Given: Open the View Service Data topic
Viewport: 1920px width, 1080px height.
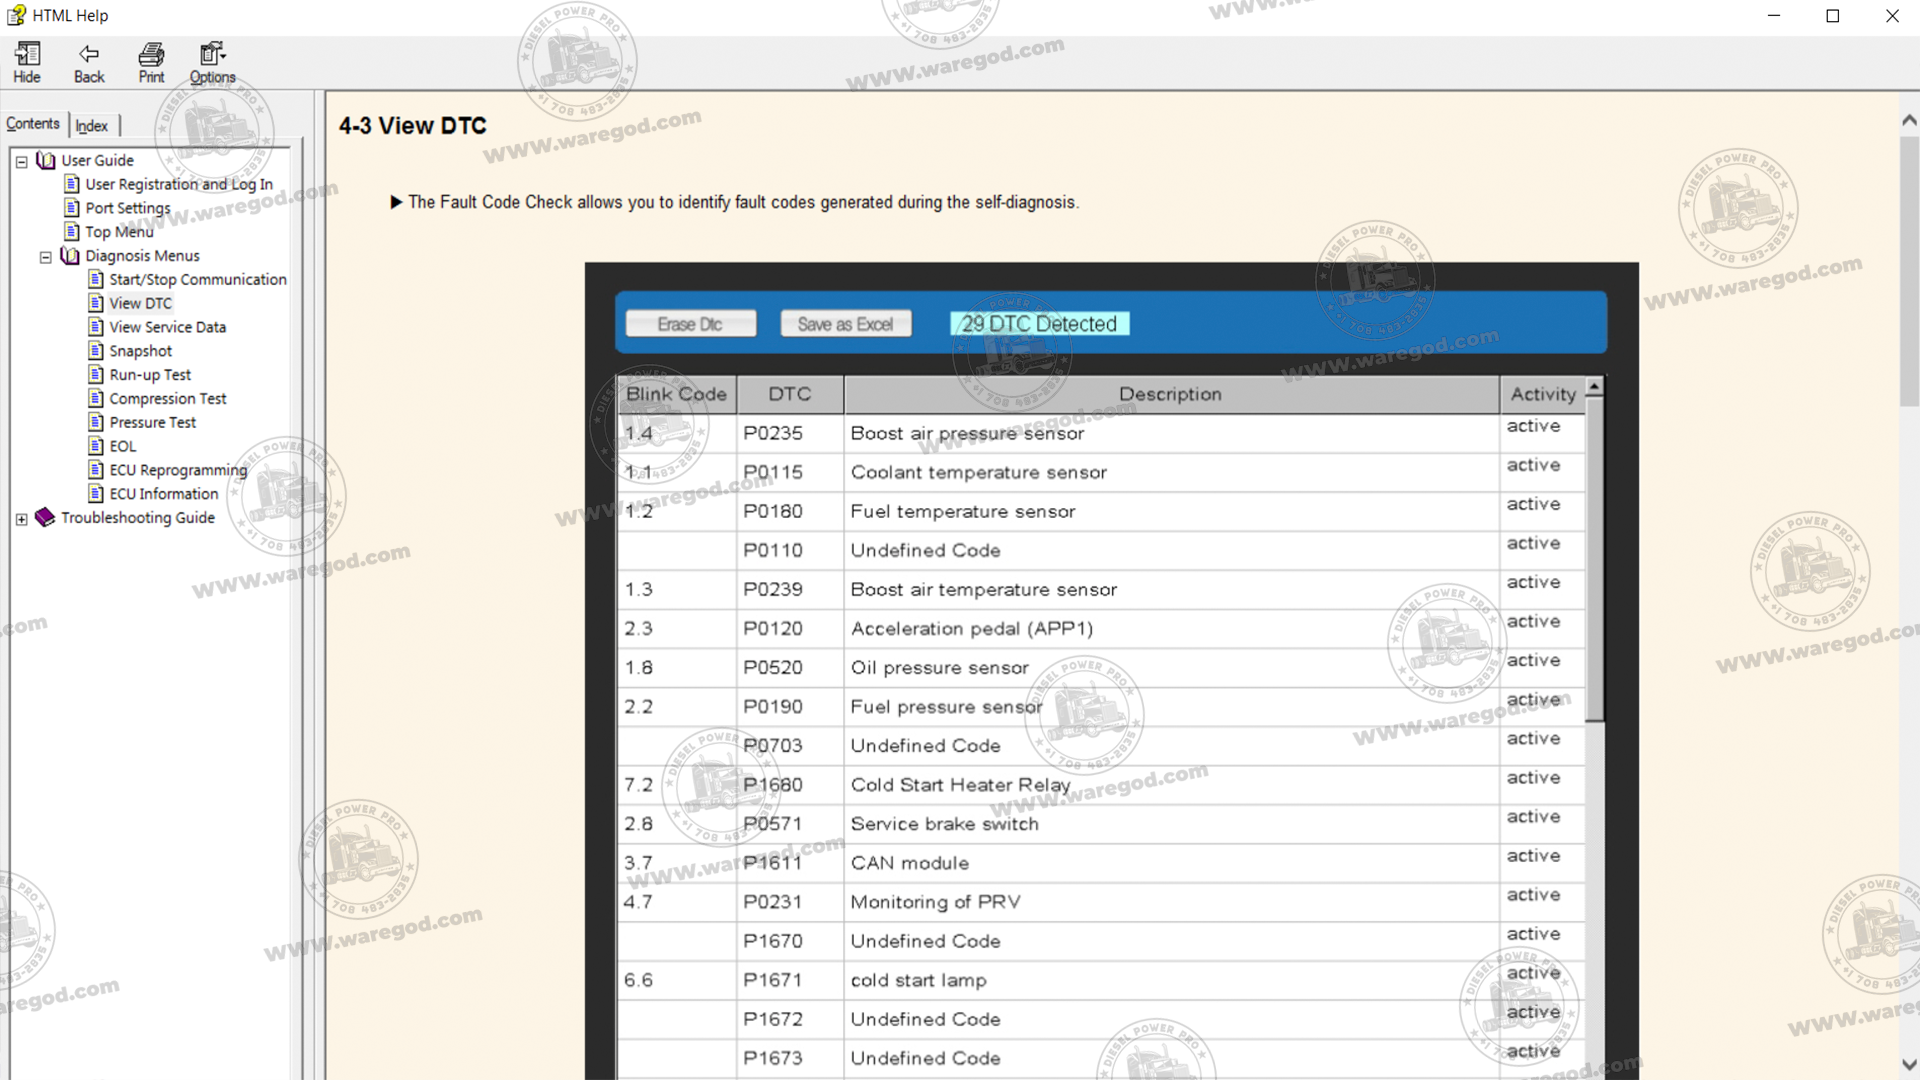Looking at the screenshot, I should click(167, 327).
